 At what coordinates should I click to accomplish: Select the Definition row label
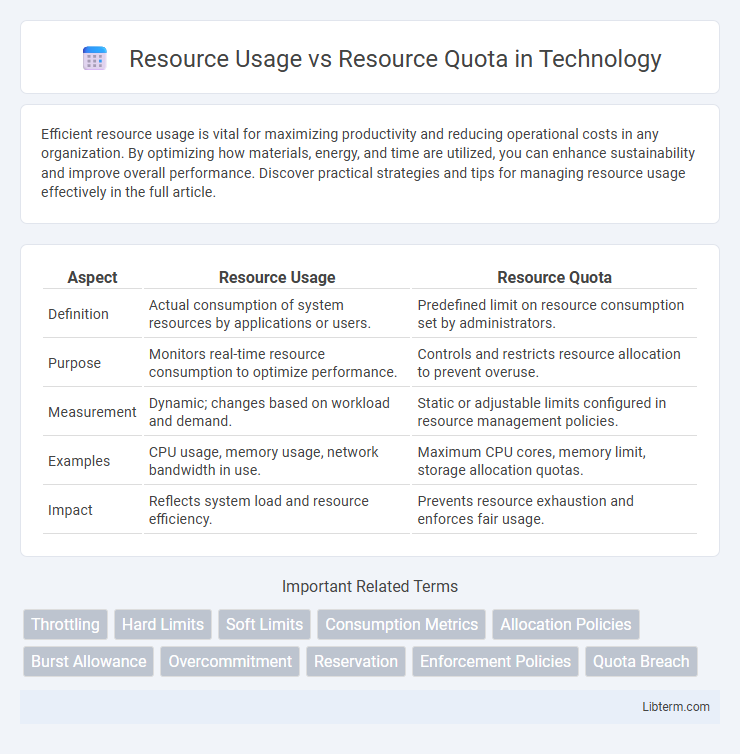pos(78,314)
